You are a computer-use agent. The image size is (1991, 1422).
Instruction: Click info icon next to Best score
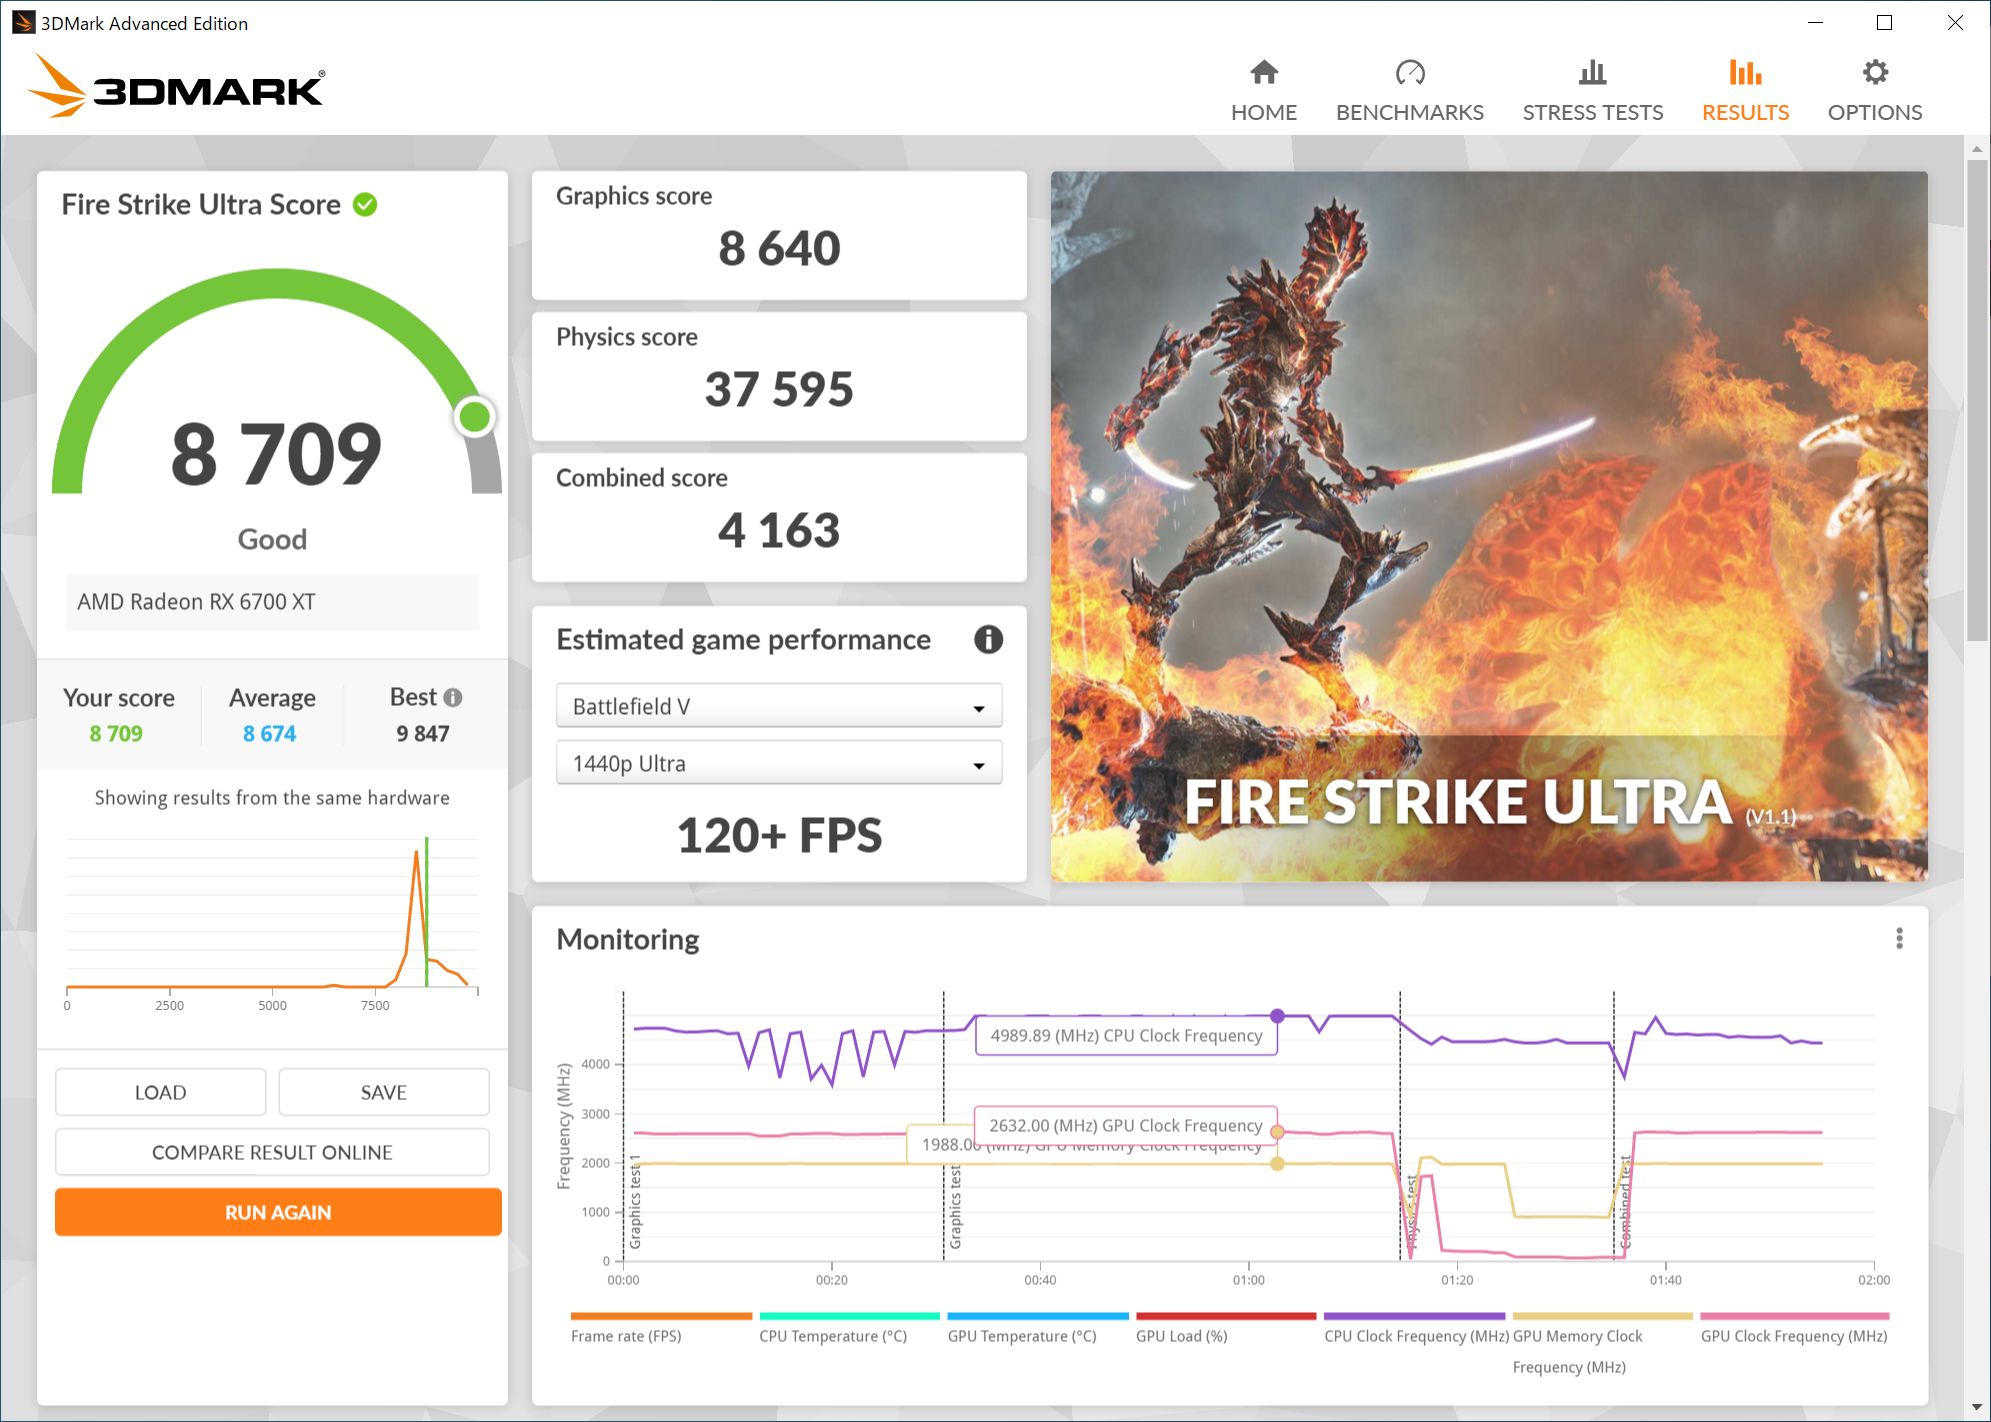[453, 697]
